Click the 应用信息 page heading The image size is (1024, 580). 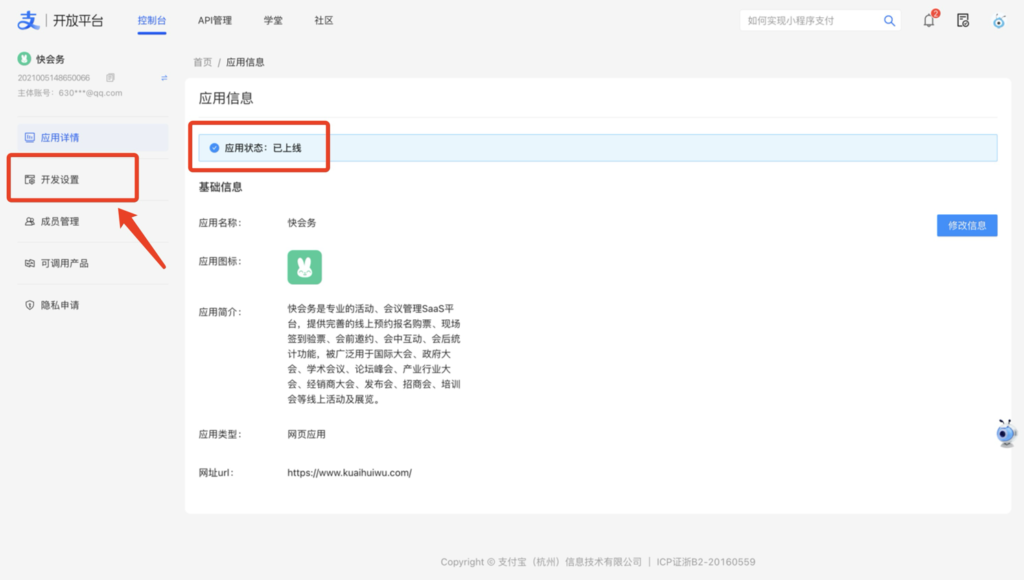tap(225, 99)
